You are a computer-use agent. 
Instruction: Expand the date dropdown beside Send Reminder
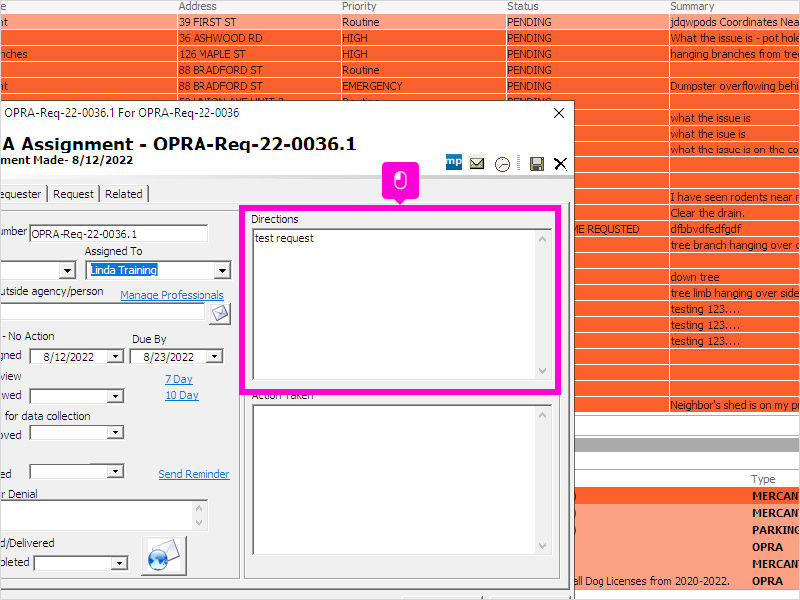click(x=115, y=471)
